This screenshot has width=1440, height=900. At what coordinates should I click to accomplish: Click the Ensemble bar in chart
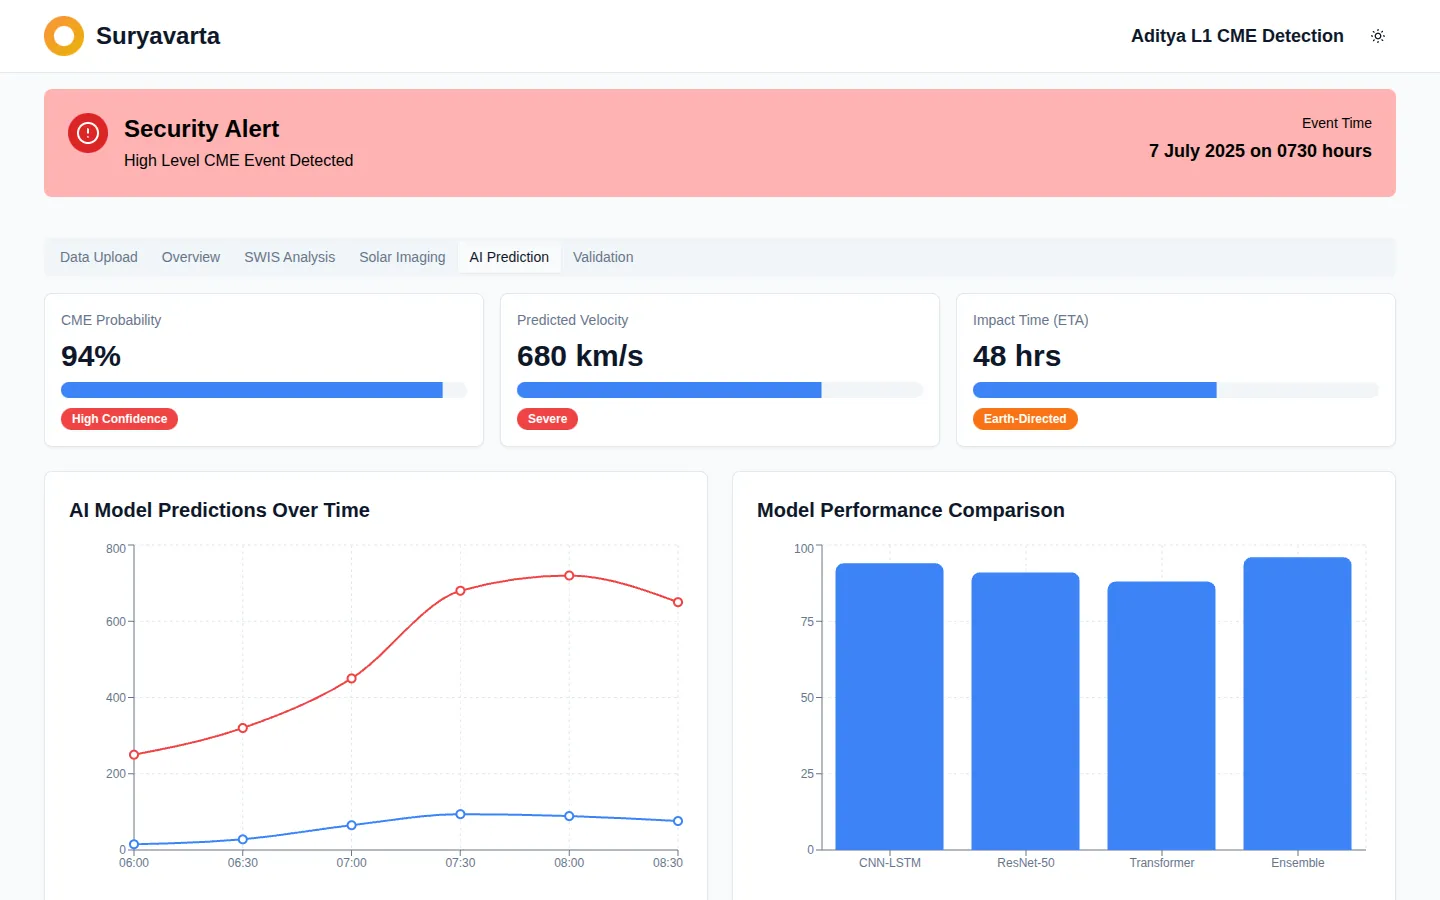1298,703
